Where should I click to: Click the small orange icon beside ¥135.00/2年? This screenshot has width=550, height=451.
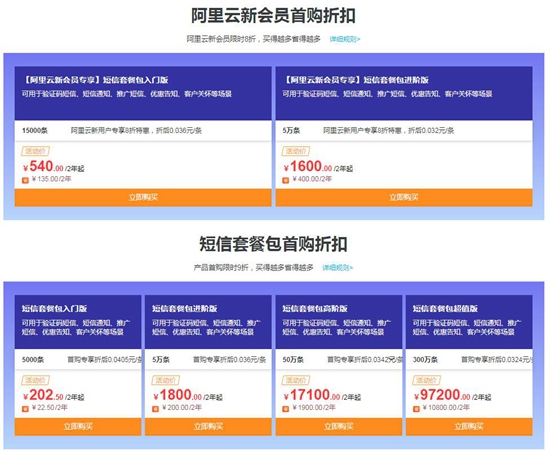pos(25,180)
